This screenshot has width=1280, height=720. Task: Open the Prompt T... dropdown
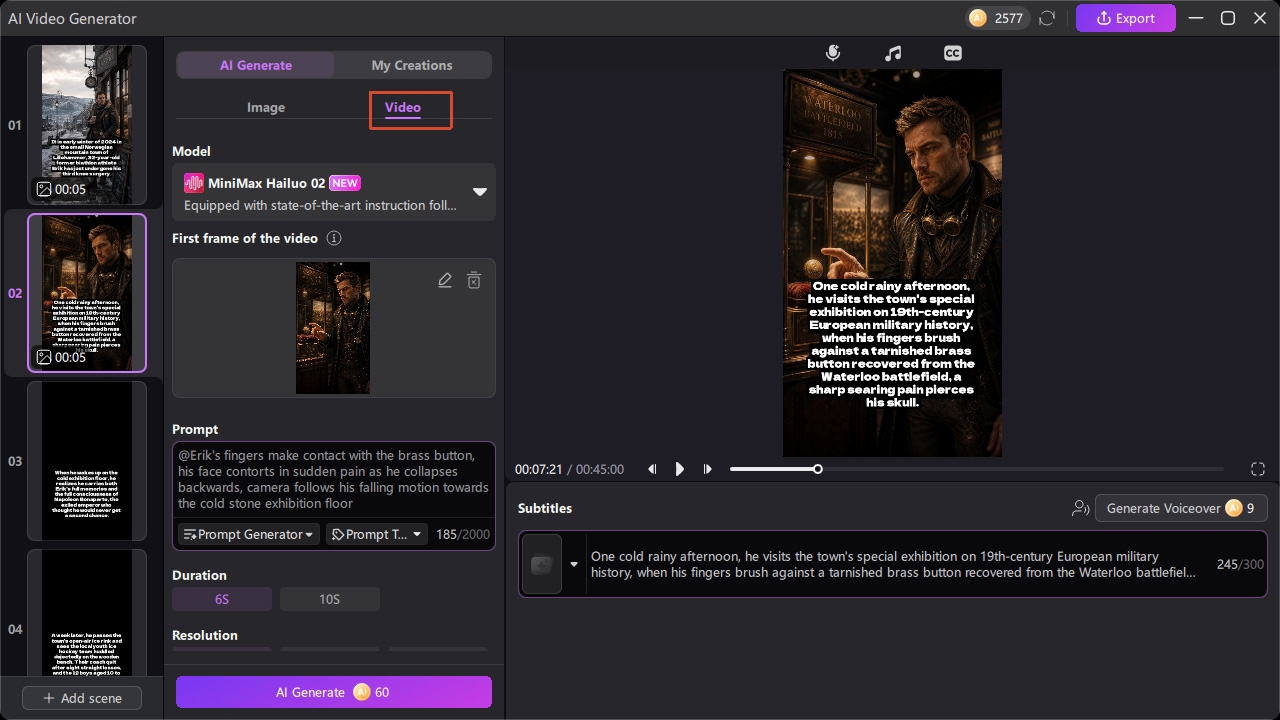click(x=377, y=534)
